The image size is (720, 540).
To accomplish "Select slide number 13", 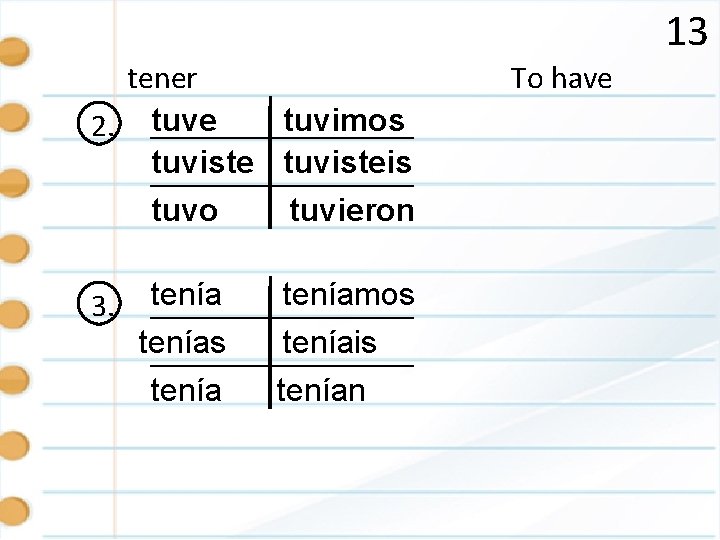I will 686,33.
